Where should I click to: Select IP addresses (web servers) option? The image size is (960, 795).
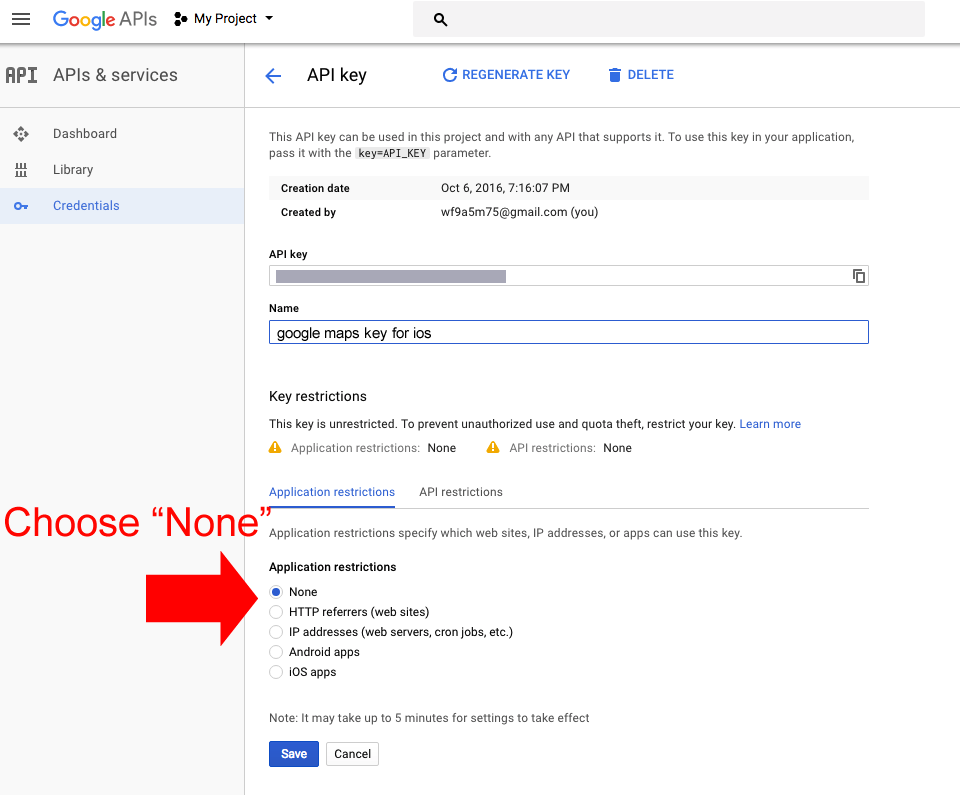pos(276,632)
